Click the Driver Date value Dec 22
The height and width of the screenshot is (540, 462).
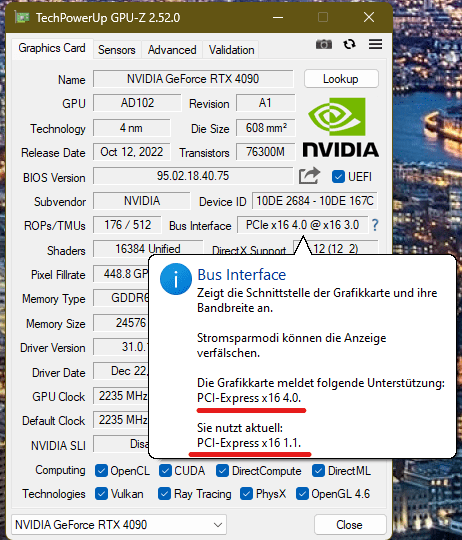[x=121, y=371]
